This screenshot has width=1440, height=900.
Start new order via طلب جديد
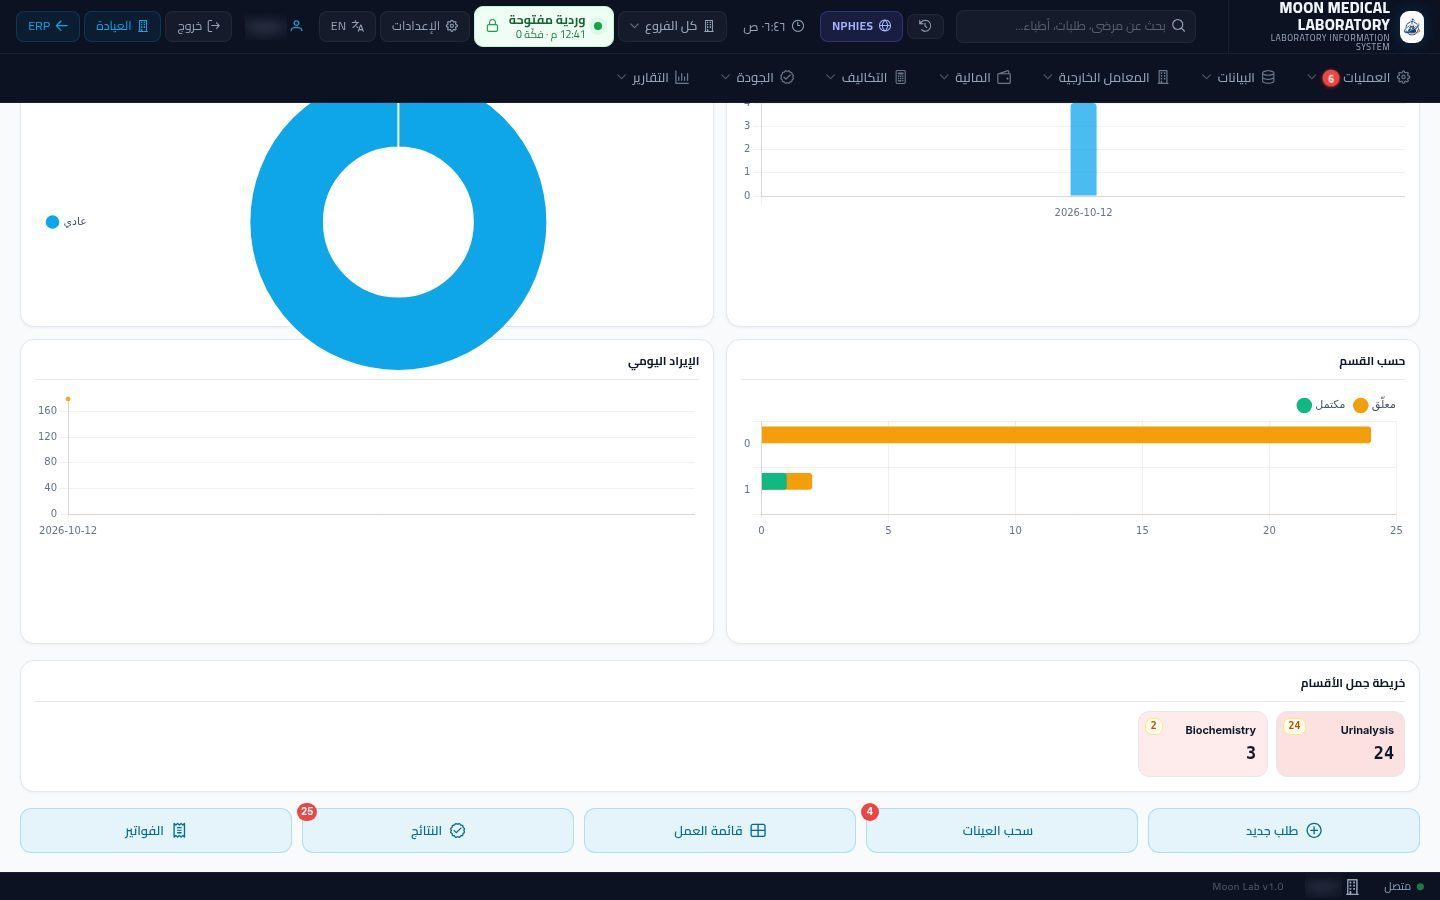click(1284, 831)
